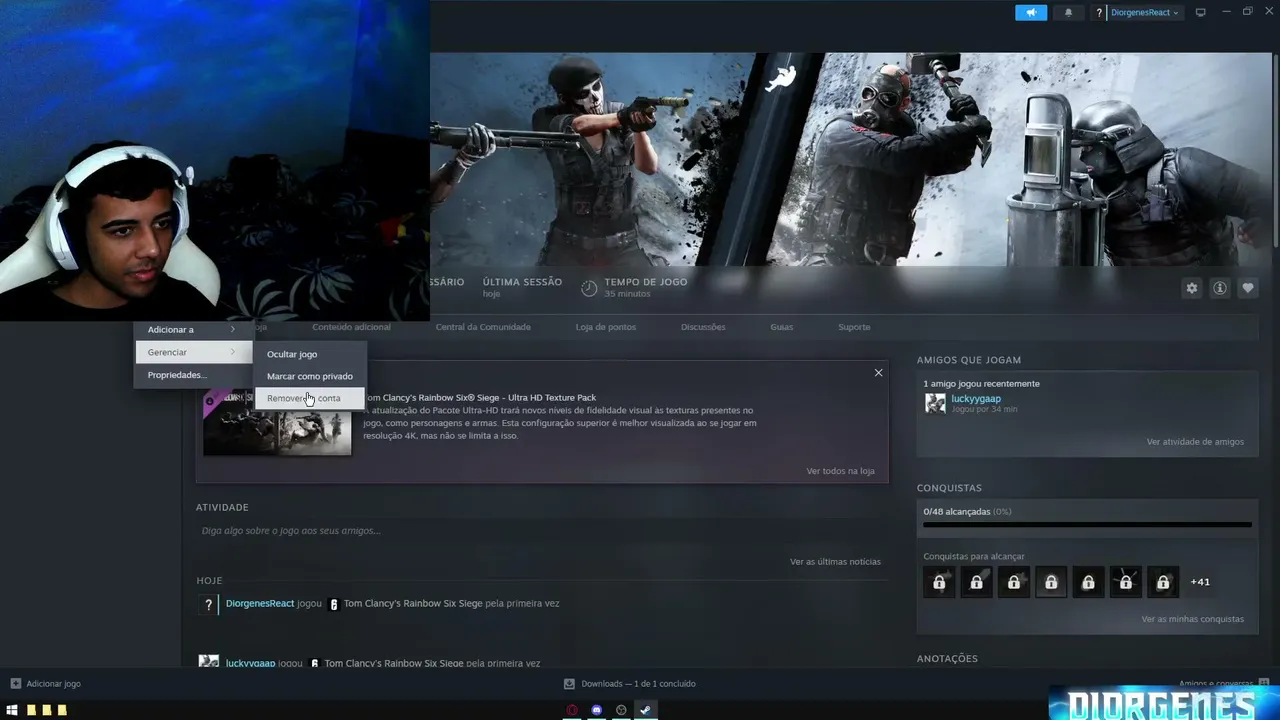Open the third locked achievement
This screenshot has height=720, width=1280.
tap(1014, 582)
